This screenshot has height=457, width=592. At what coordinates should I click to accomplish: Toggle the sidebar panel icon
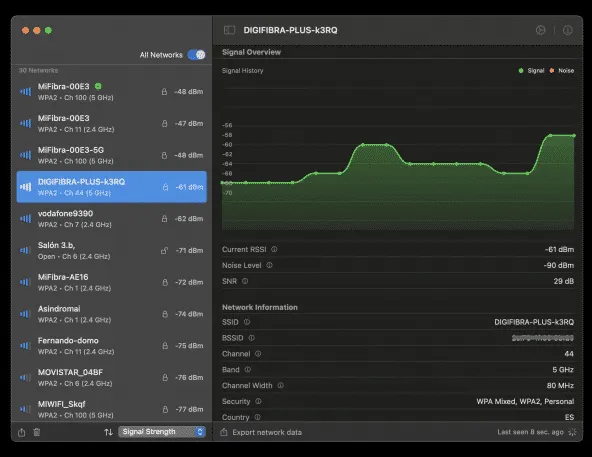pos(230,30)
